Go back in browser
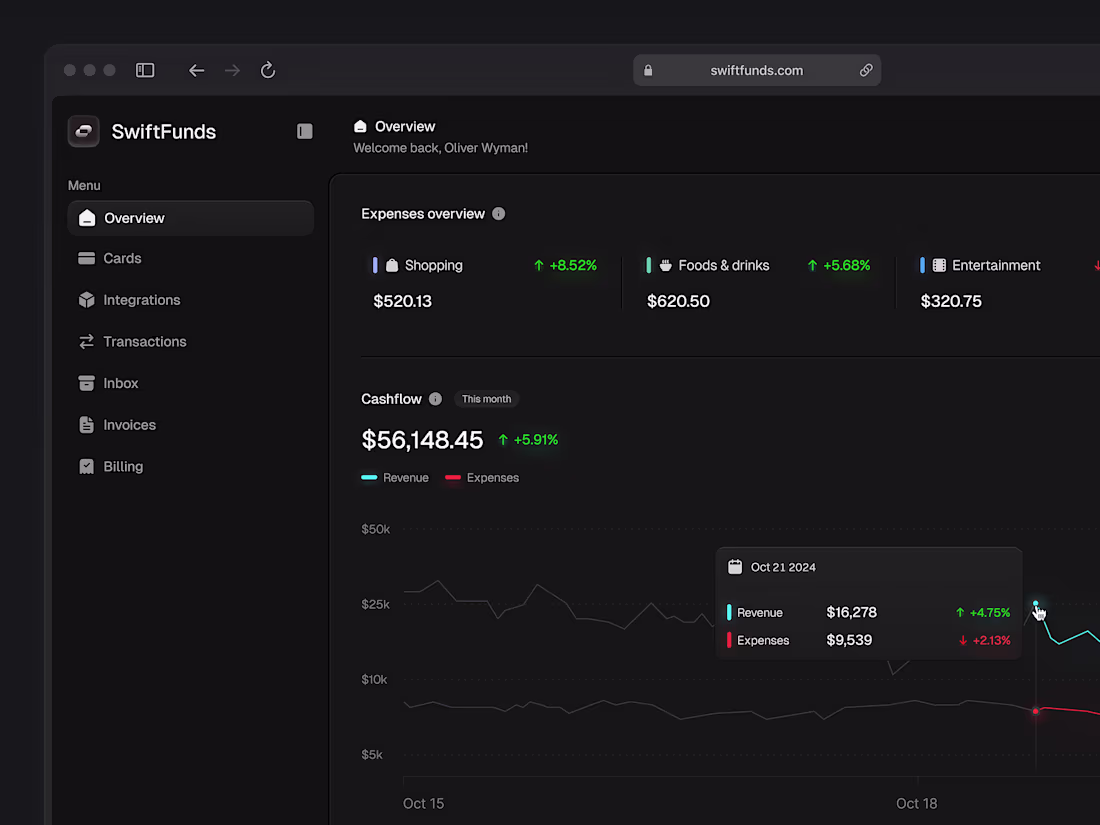This screenshot has height=825, width=1100. (x=196, y=70)
